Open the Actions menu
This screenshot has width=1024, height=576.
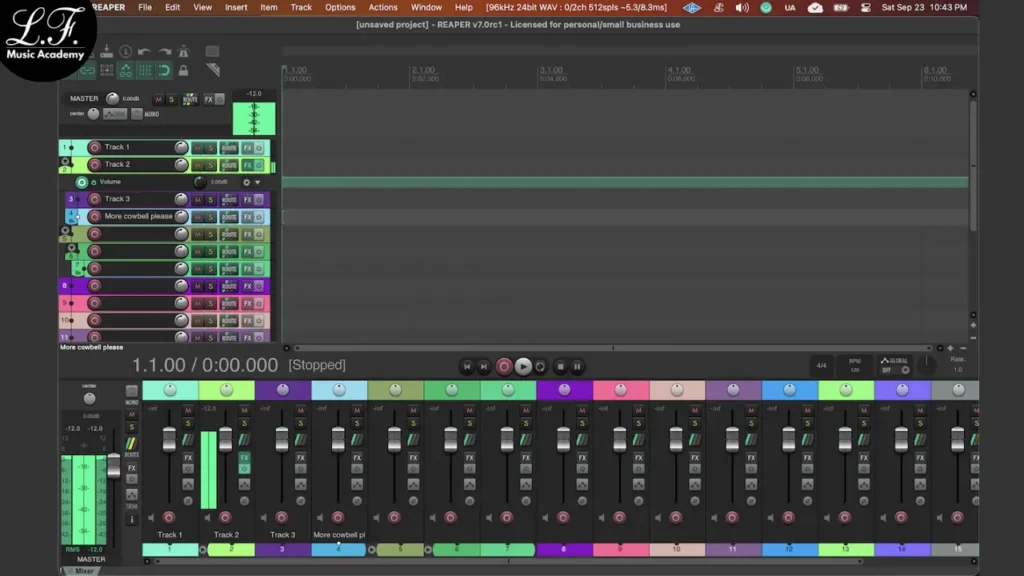[383, 7]
